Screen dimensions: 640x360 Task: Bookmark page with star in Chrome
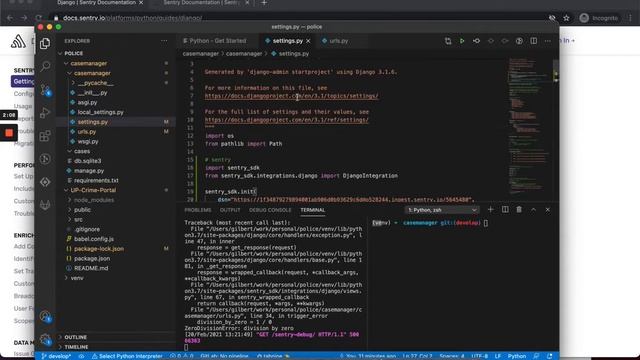point(566,18)
